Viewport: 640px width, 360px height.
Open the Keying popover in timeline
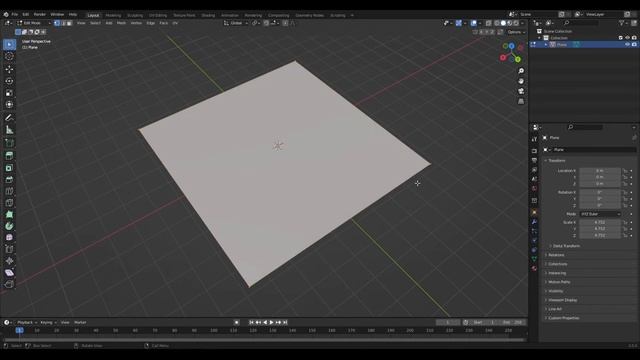tap(48, 322)
